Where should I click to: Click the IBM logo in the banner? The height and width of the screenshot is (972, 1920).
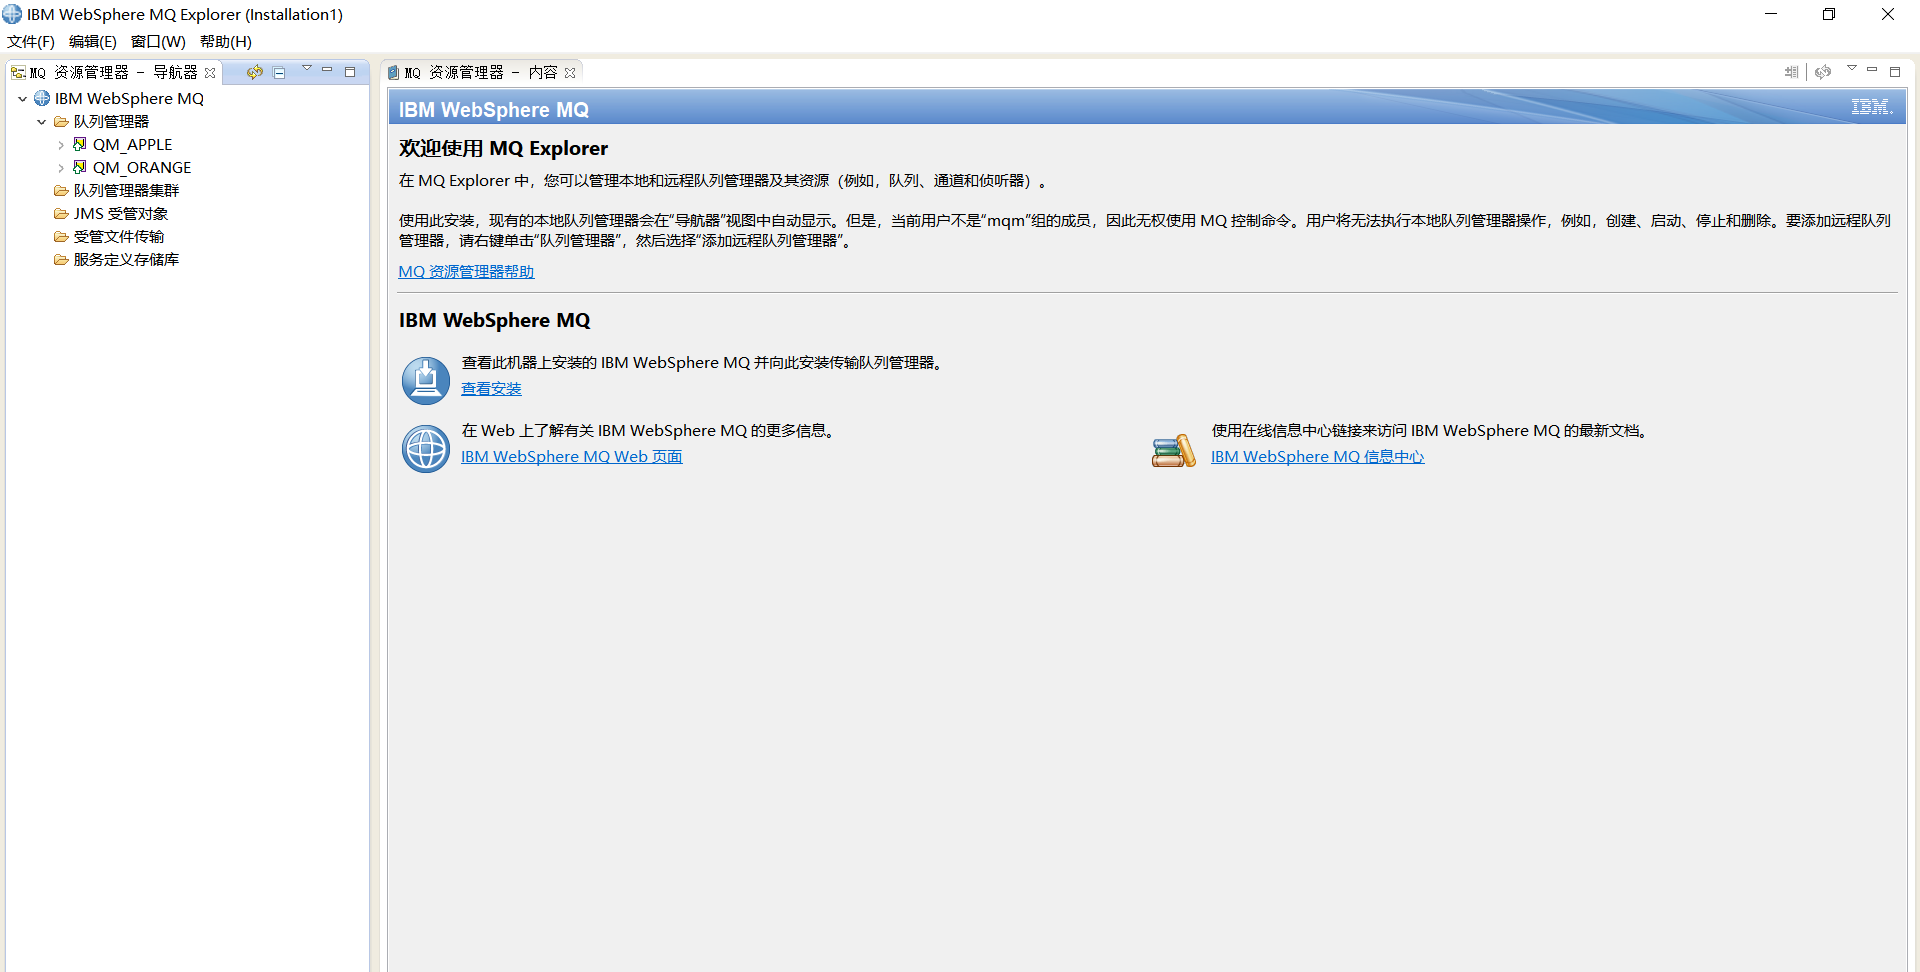coord(1872,107)
